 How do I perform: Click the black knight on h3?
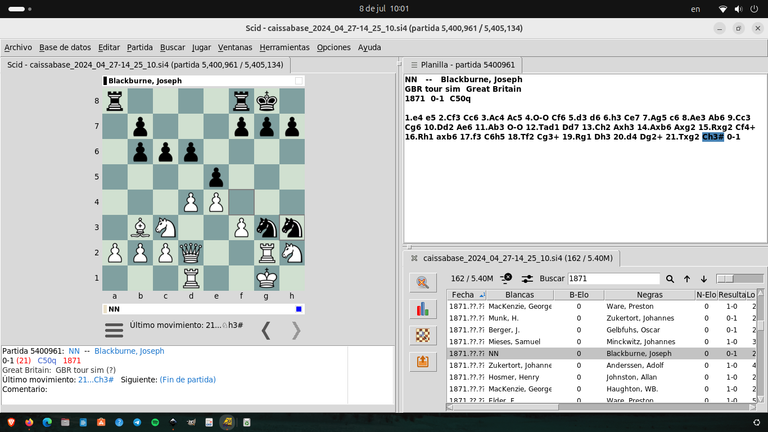(292, 227)
